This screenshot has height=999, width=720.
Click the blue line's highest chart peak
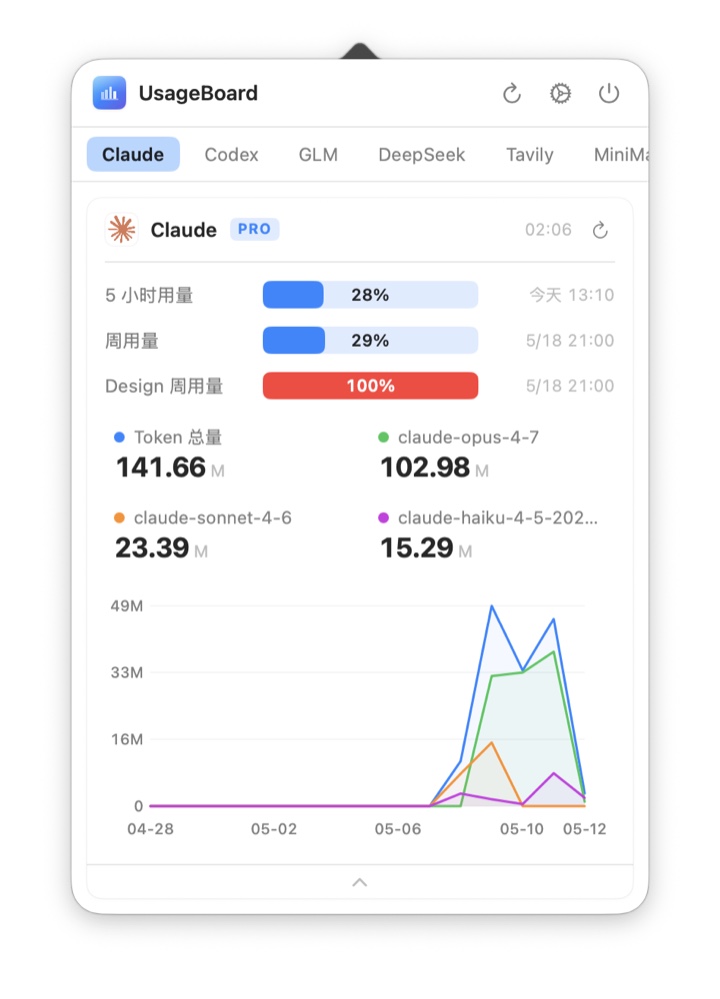(491, 606)
